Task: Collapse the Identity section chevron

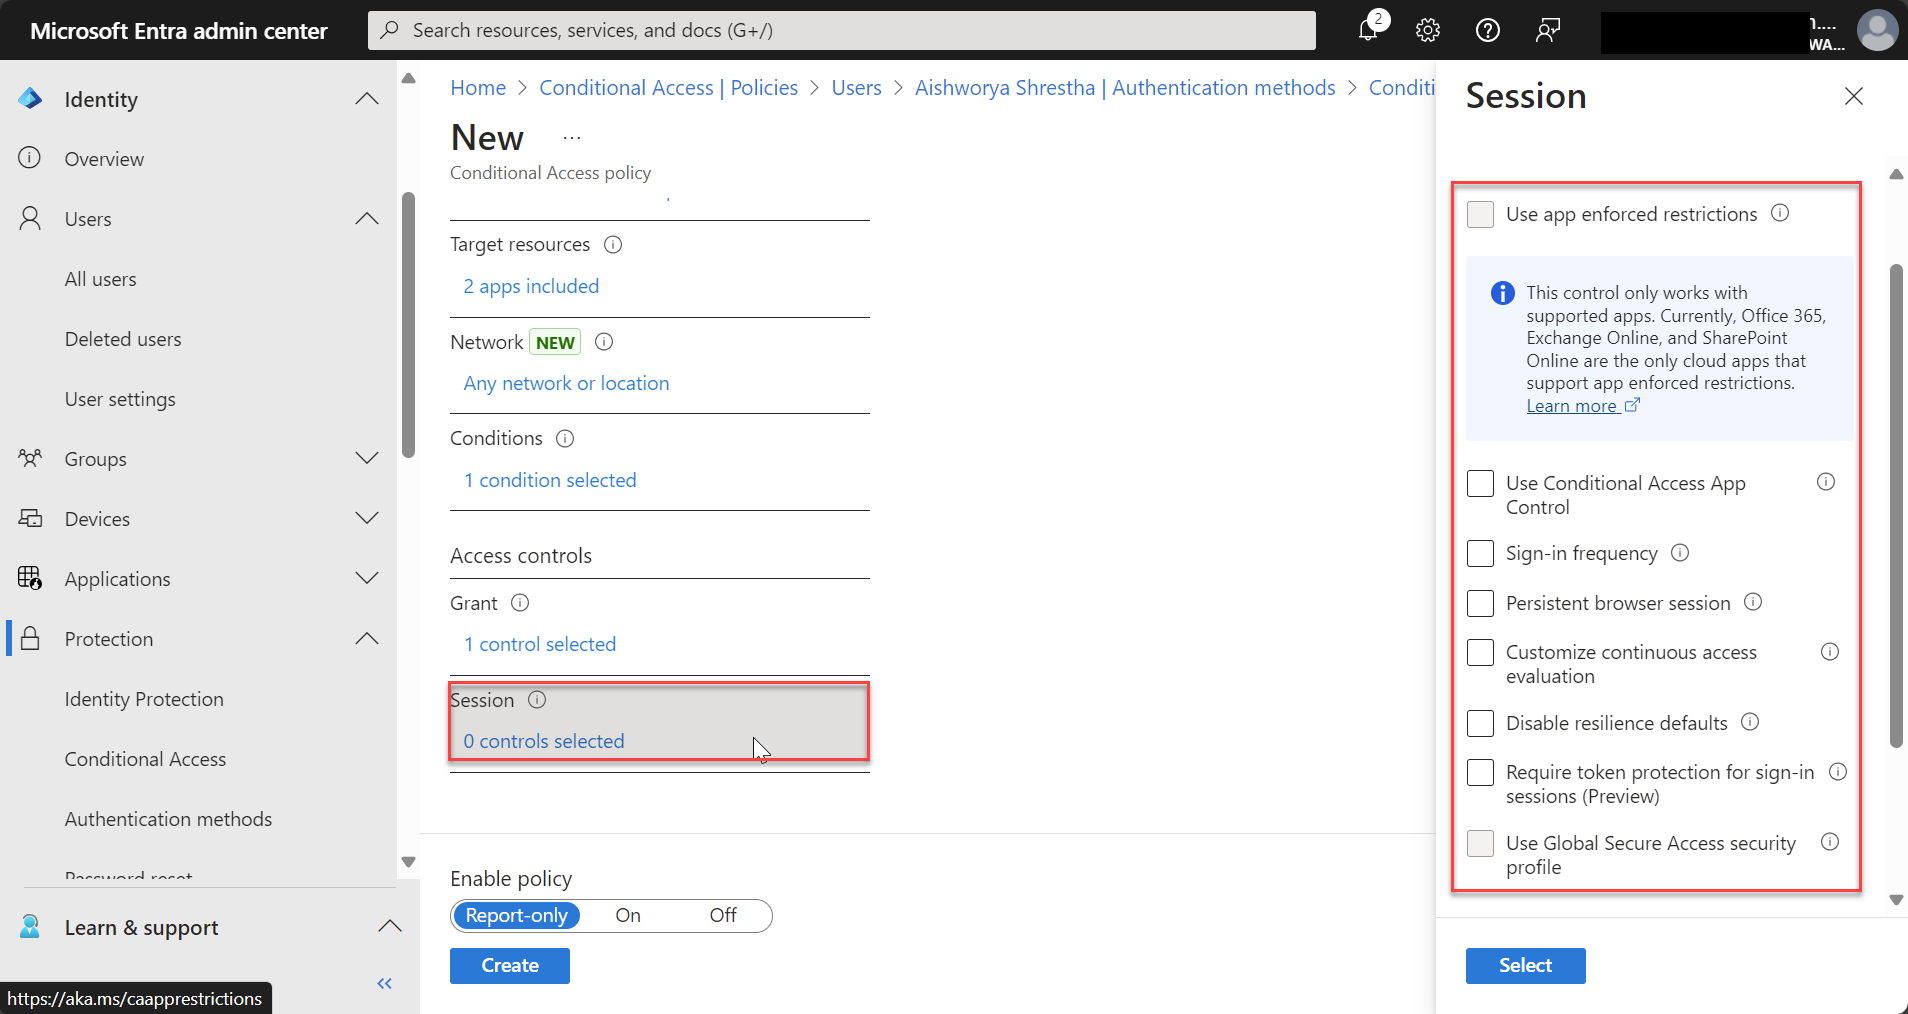Action: [367, 98]
